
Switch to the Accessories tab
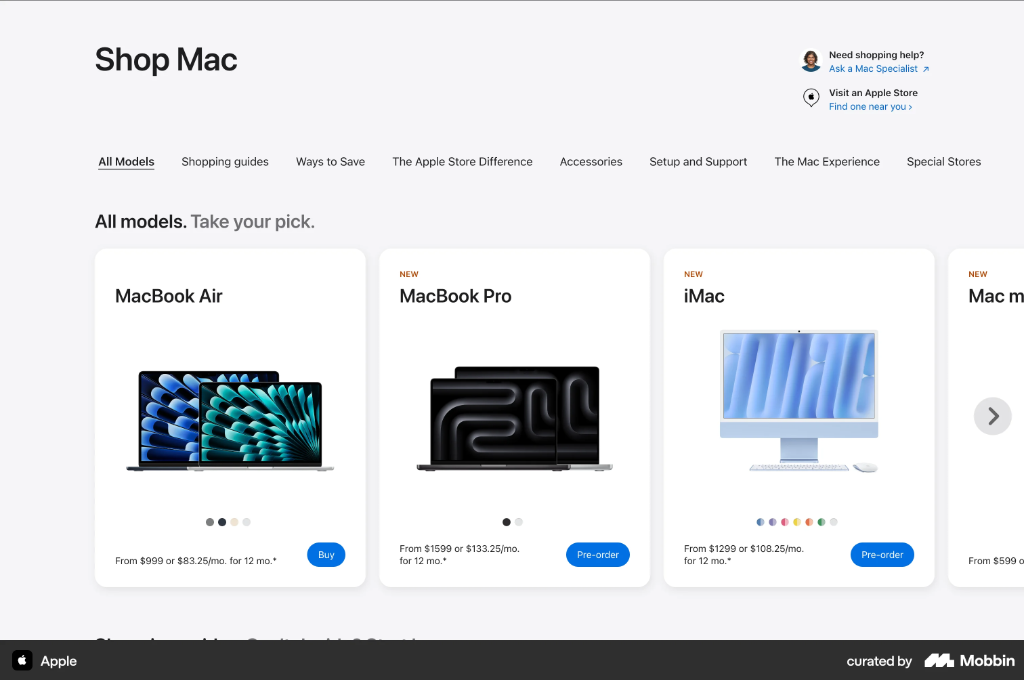[x=590, y=161]
